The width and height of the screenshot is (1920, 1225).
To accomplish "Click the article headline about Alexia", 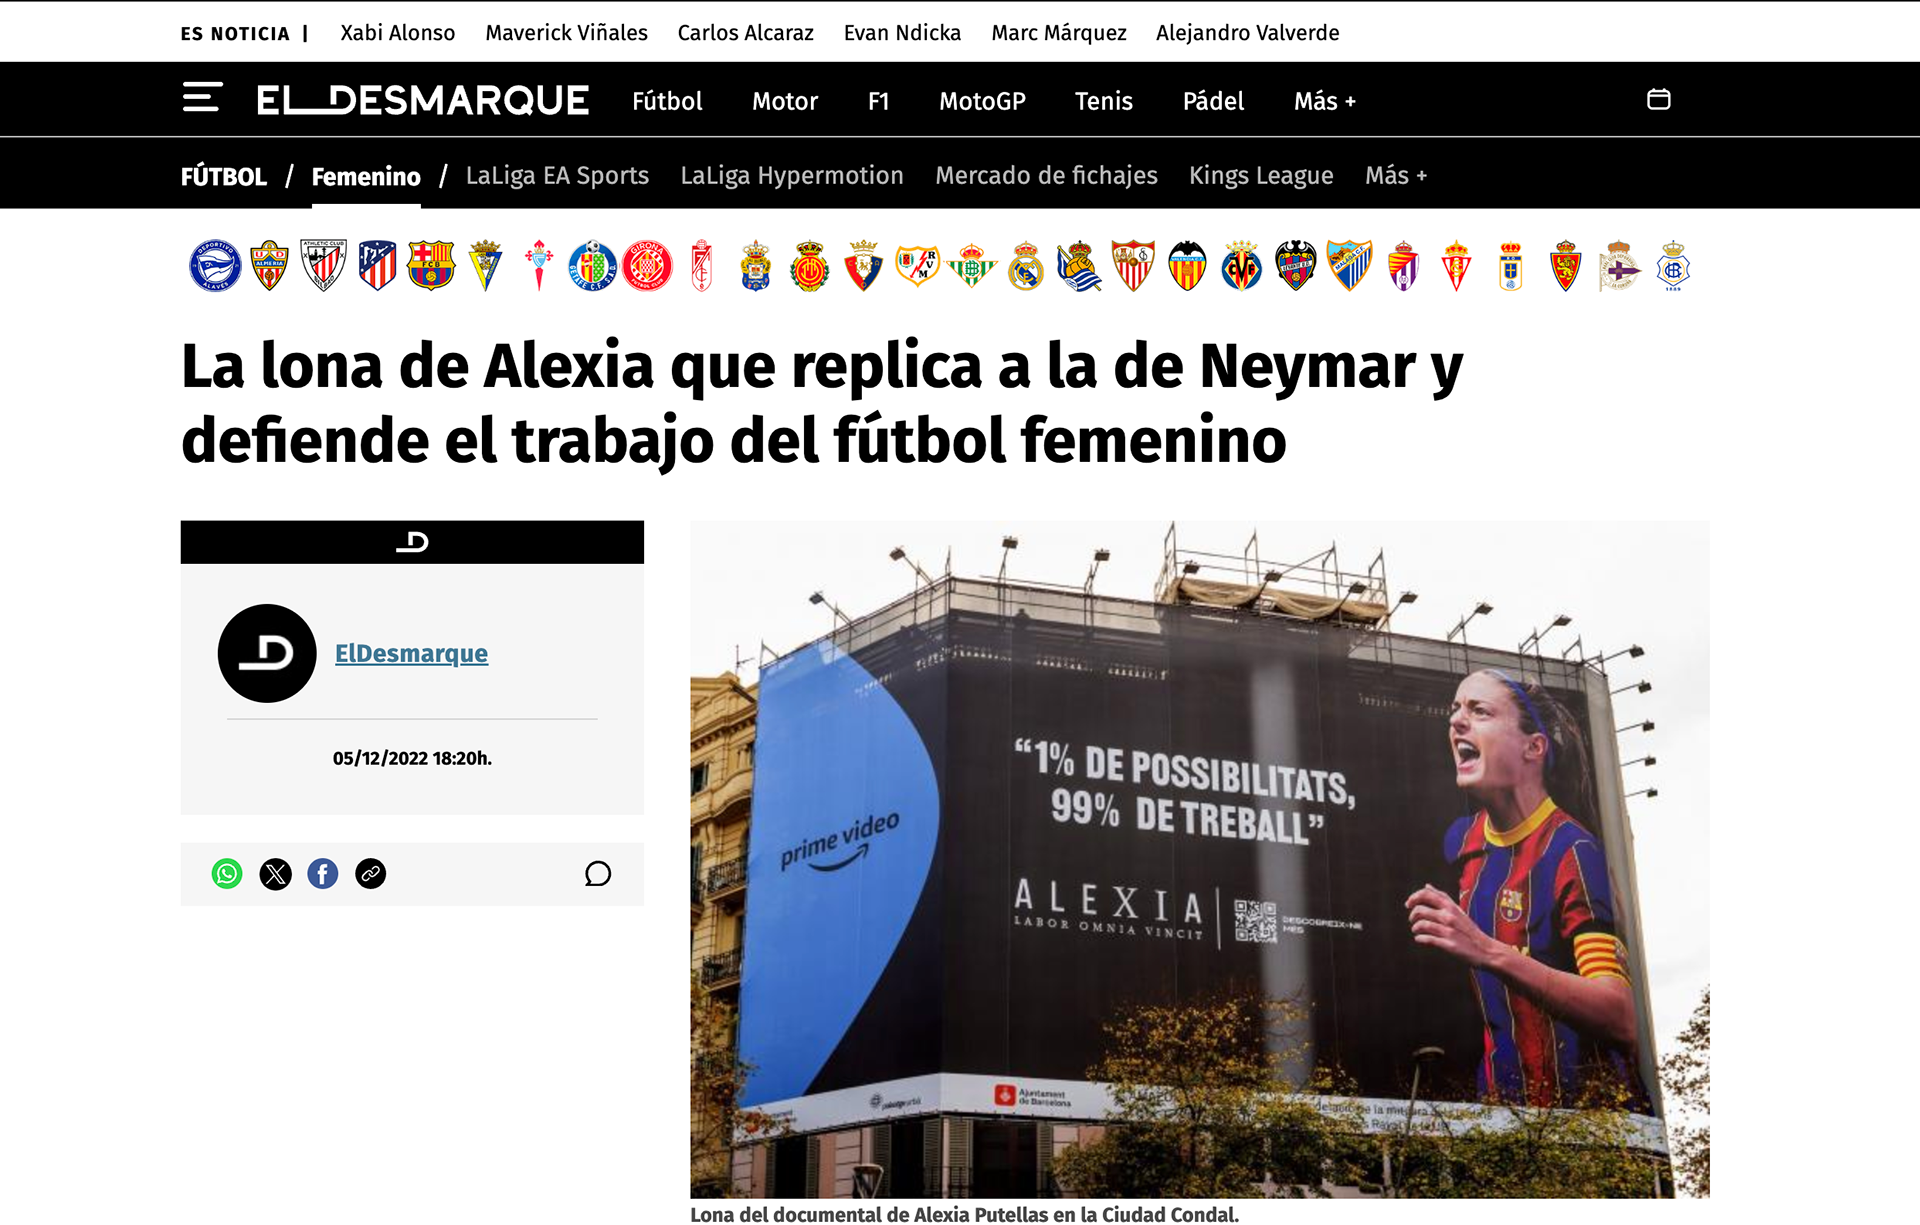I will pos(822,403).
